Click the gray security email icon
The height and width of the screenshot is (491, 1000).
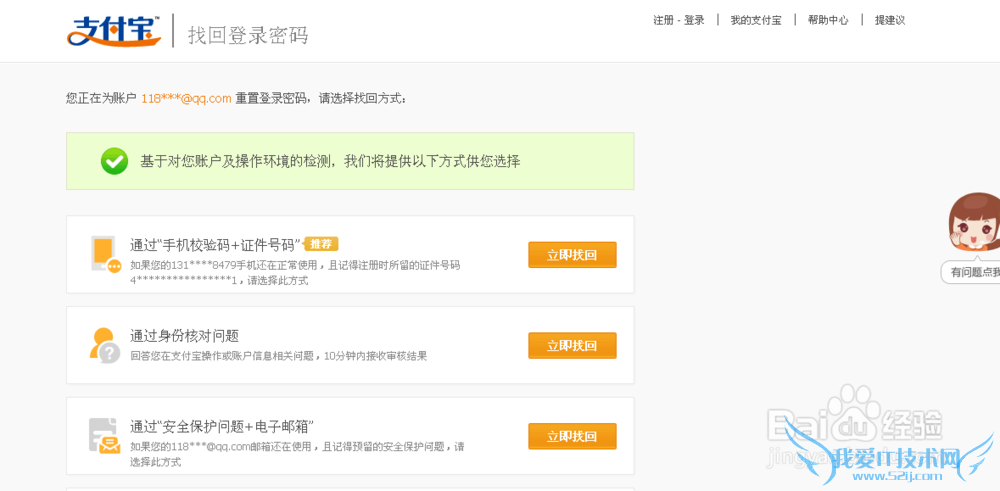point(103,436)
